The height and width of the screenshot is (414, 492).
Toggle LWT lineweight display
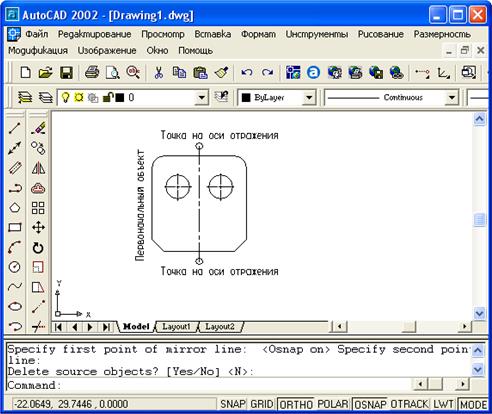[x=443, y=404]
